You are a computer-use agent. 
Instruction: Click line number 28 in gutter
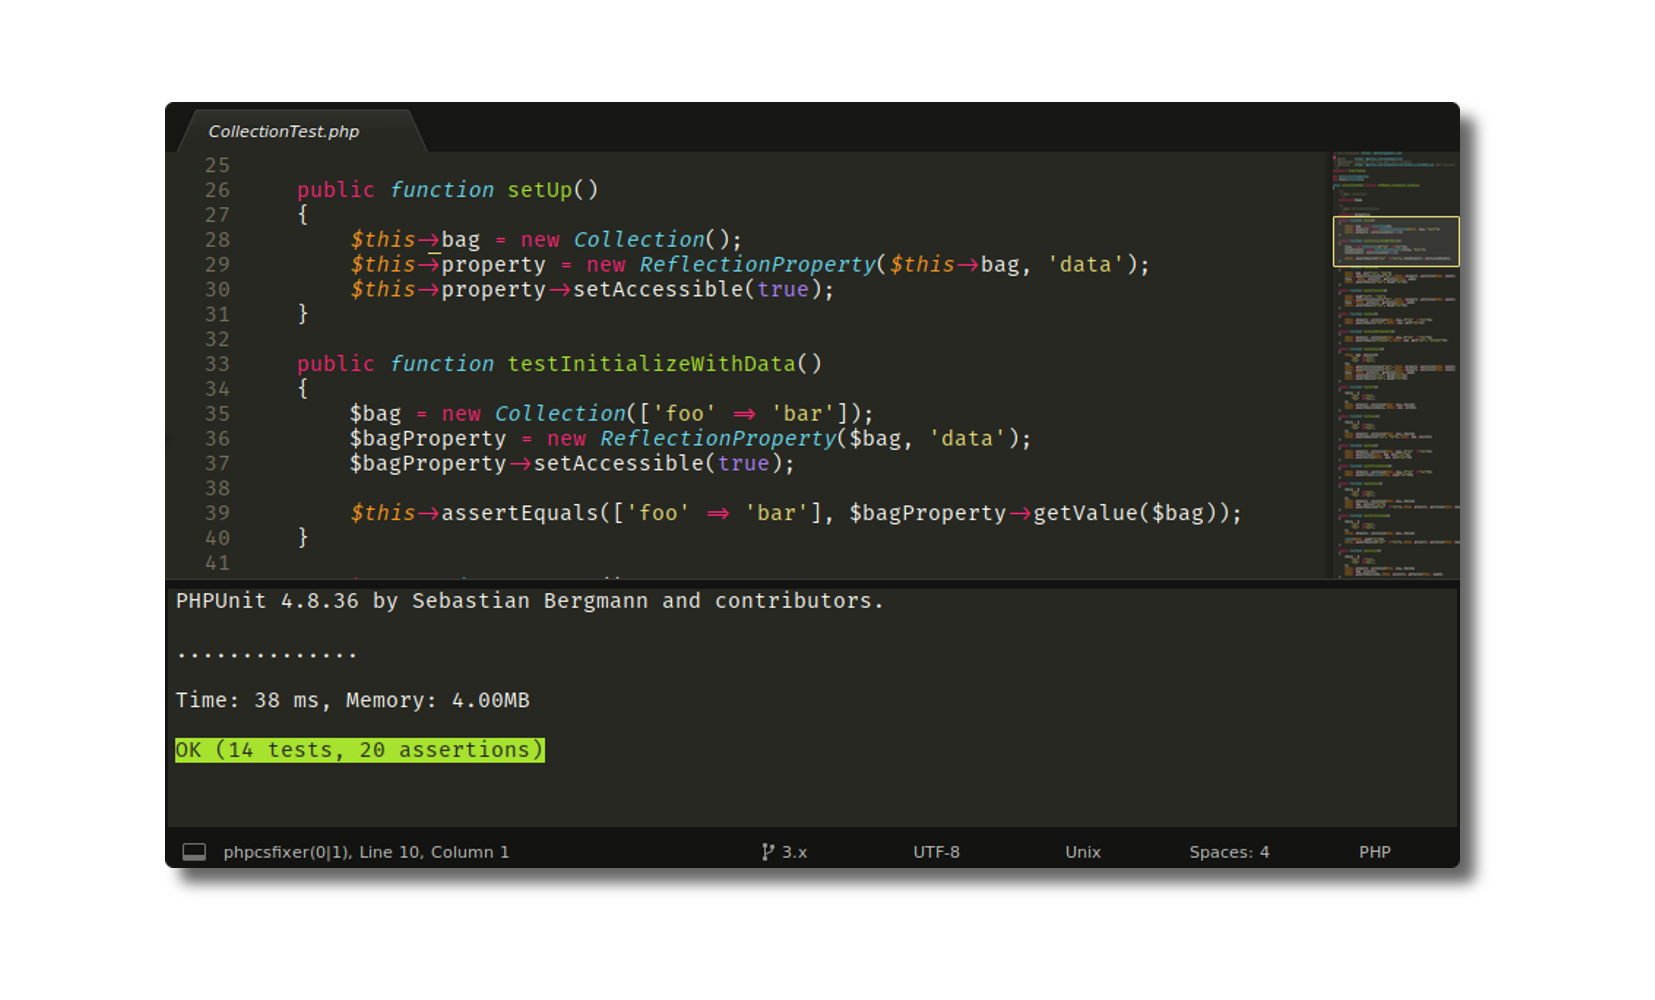tap(218, 240)
